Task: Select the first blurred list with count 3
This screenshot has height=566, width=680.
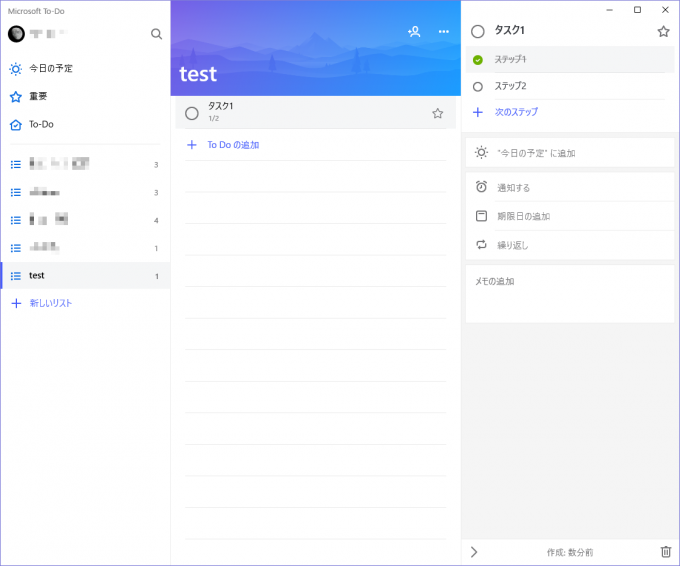Action: 85,164
